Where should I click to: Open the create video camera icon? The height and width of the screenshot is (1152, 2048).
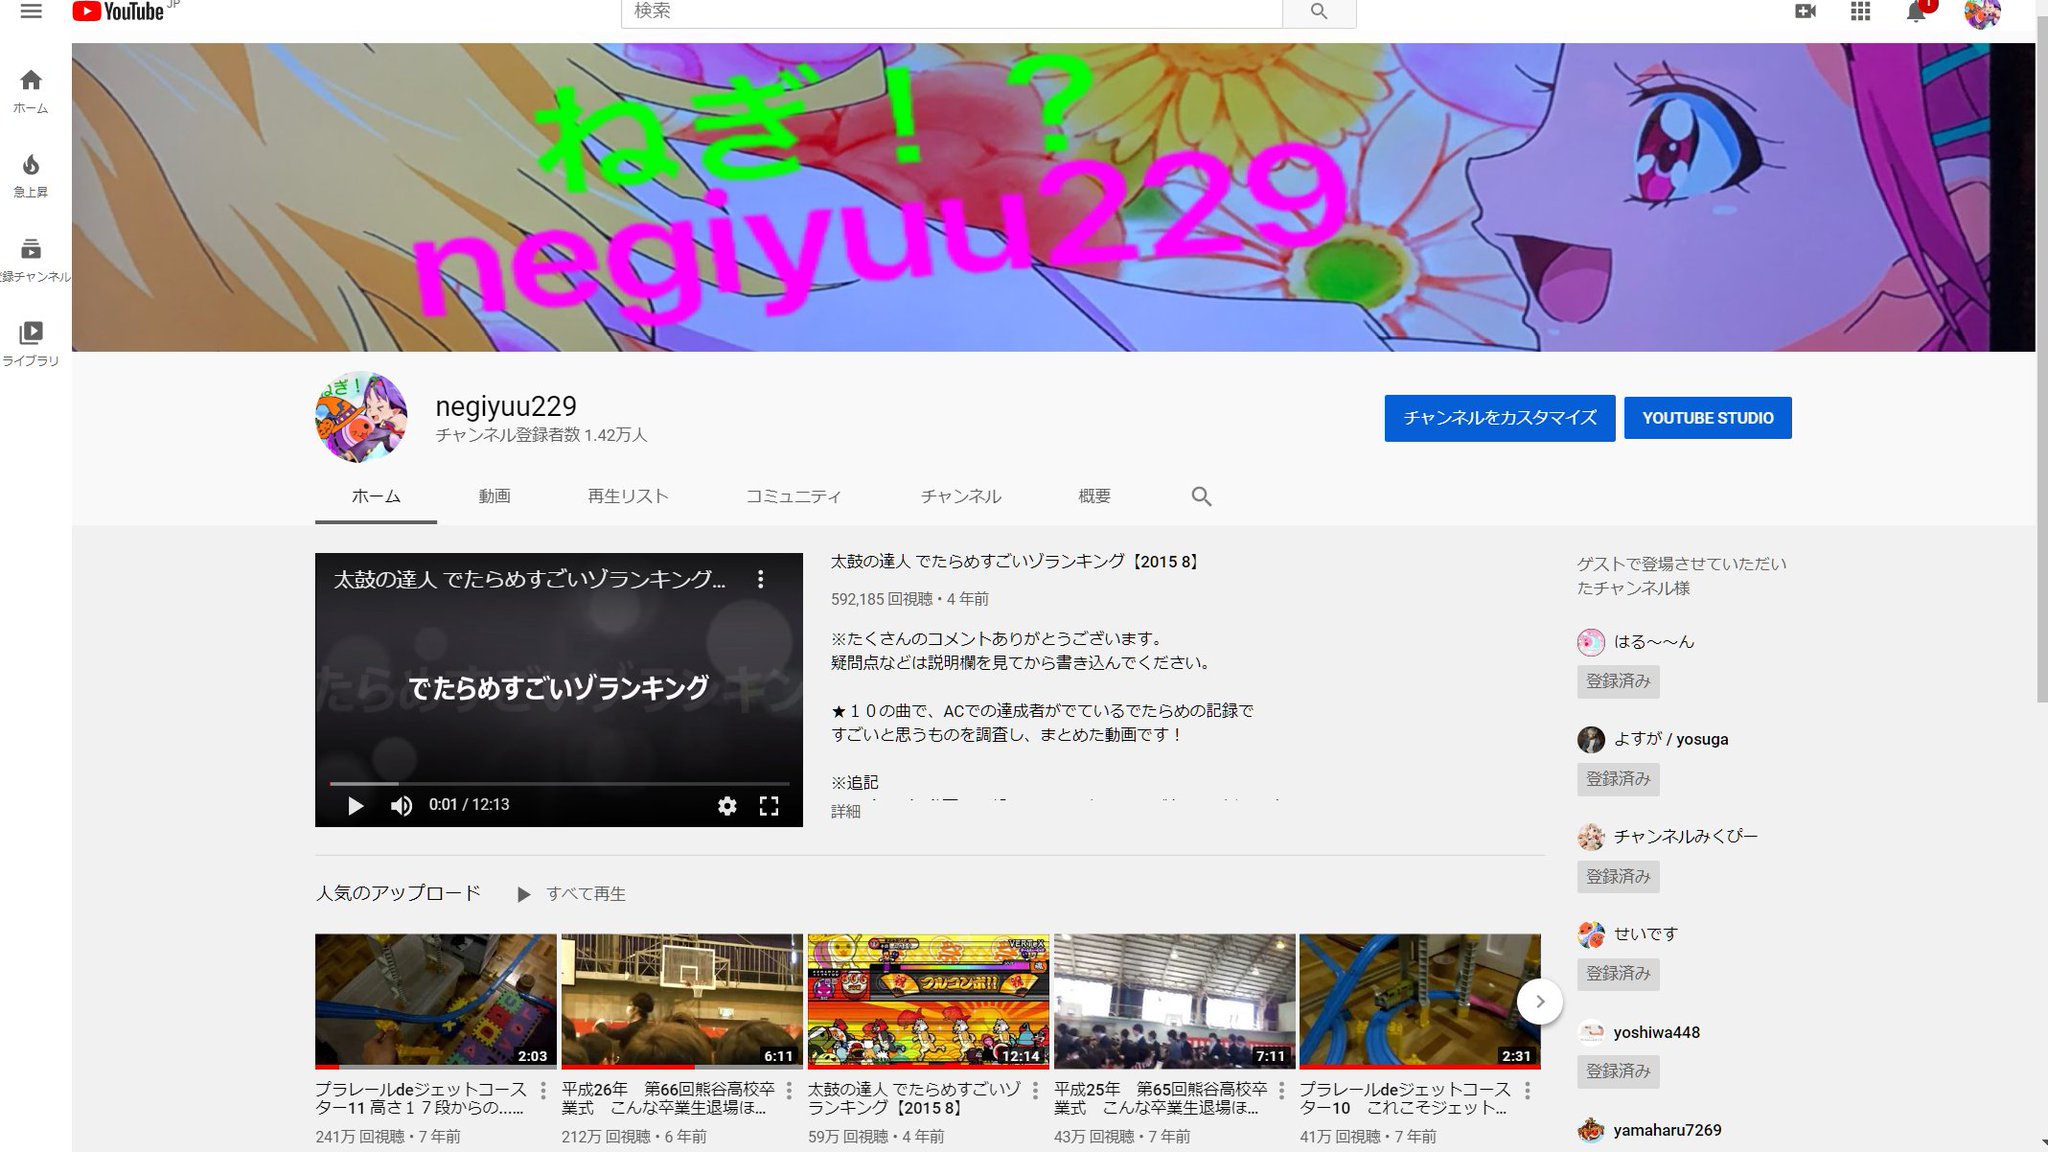(x=1805, y=12)
